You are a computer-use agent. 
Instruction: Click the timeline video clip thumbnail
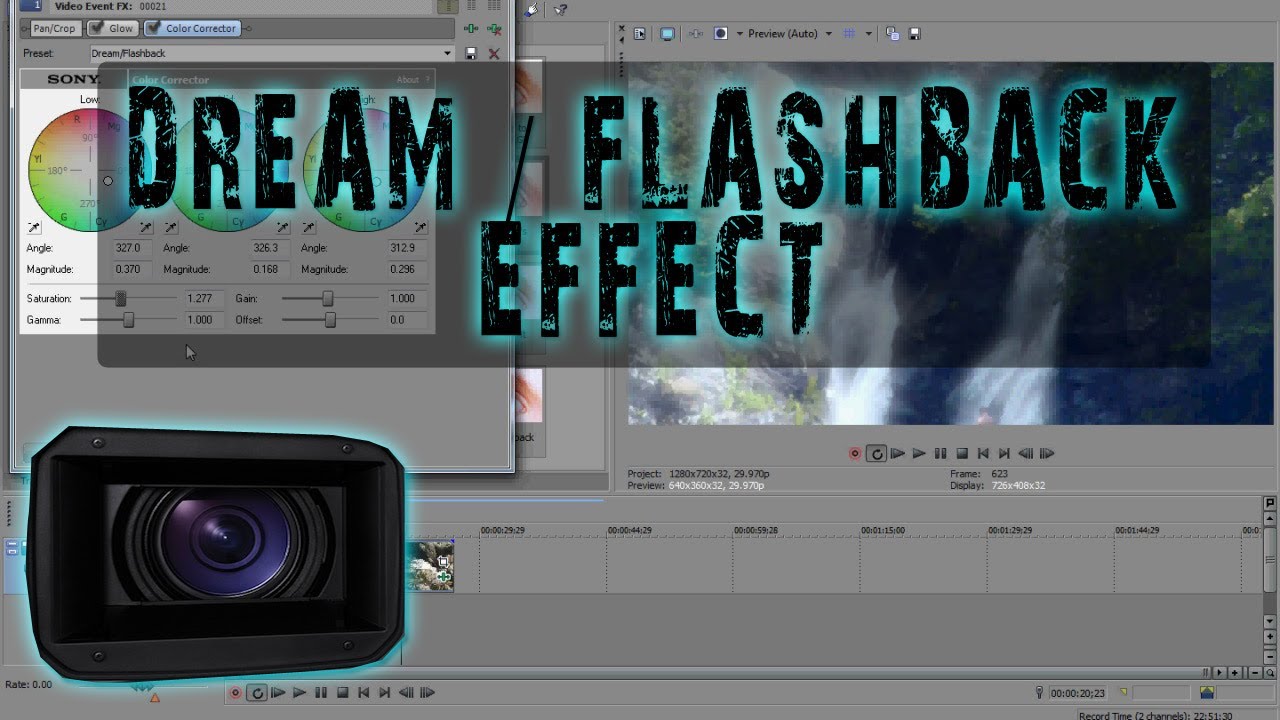click(429, 566)
